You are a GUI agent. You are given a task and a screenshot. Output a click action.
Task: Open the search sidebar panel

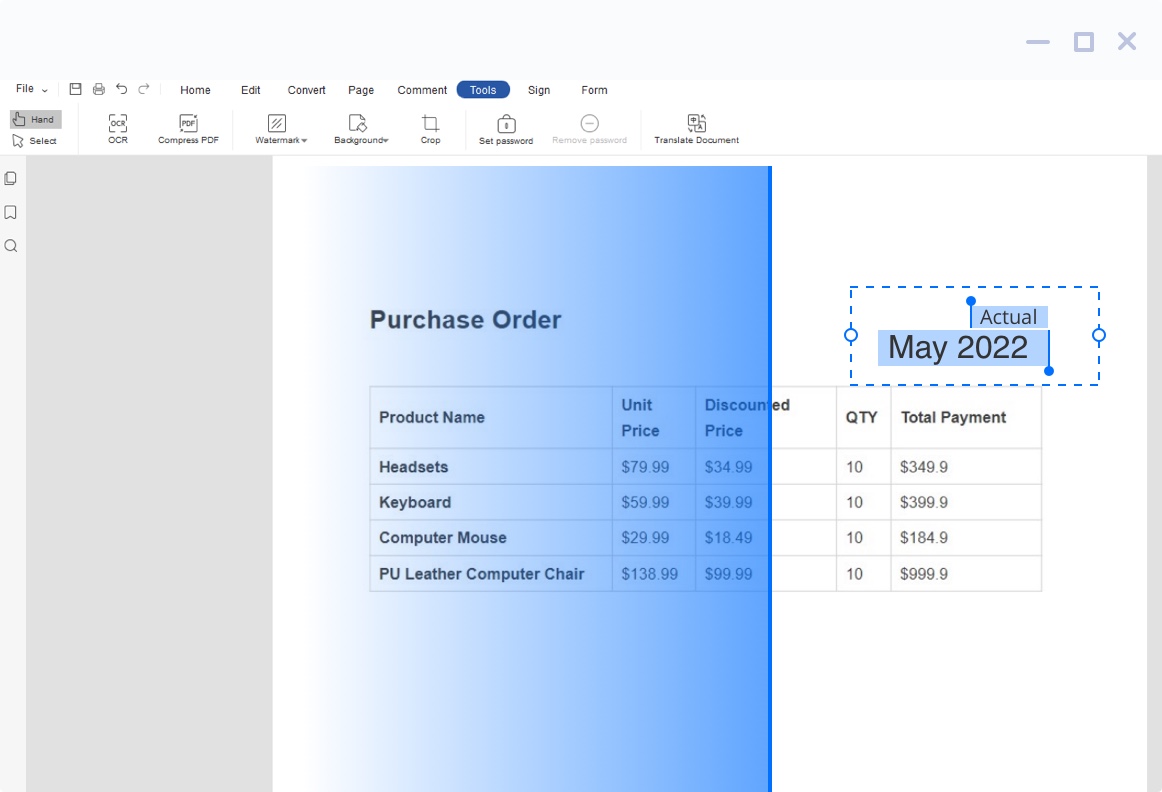click(x=11, y=246)
